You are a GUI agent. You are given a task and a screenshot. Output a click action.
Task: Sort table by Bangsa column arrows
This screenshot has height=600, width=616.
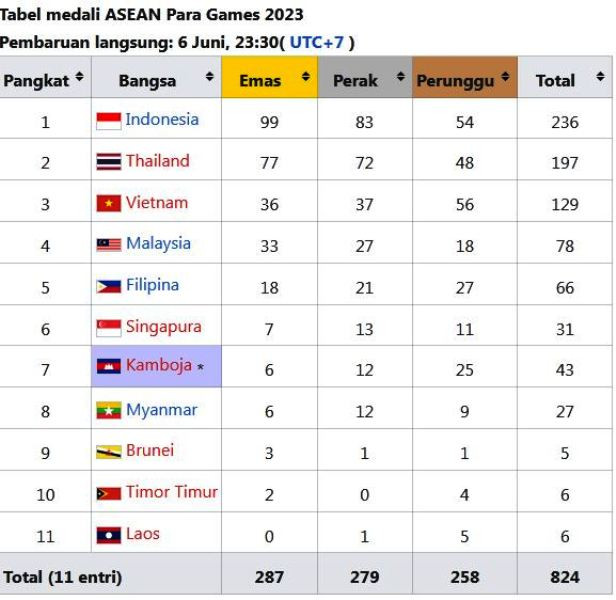[209, 76]
